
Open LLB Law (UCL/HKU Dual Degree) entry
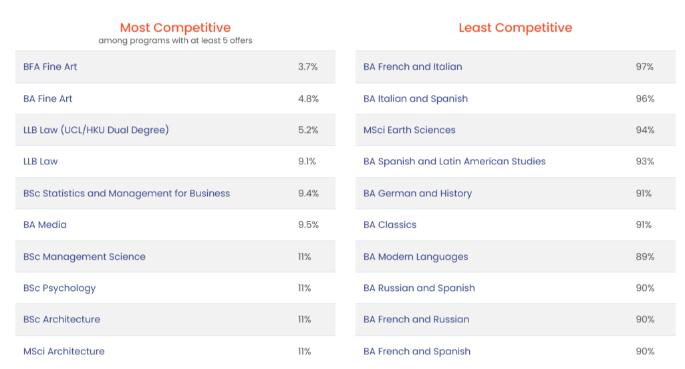pos(96,130)
